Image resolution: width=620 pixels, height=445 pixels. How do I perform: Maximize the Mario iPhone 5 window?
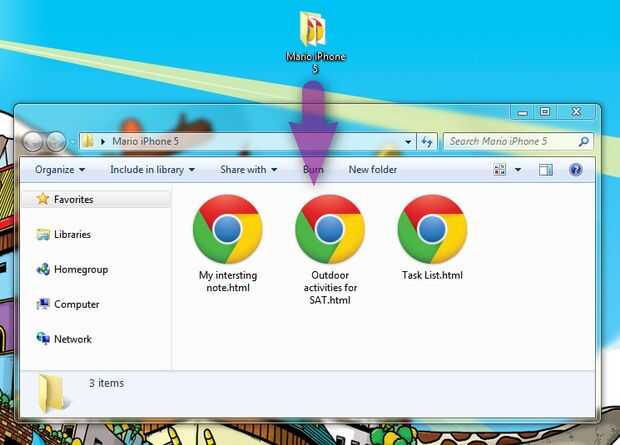[x=545, y=112]
